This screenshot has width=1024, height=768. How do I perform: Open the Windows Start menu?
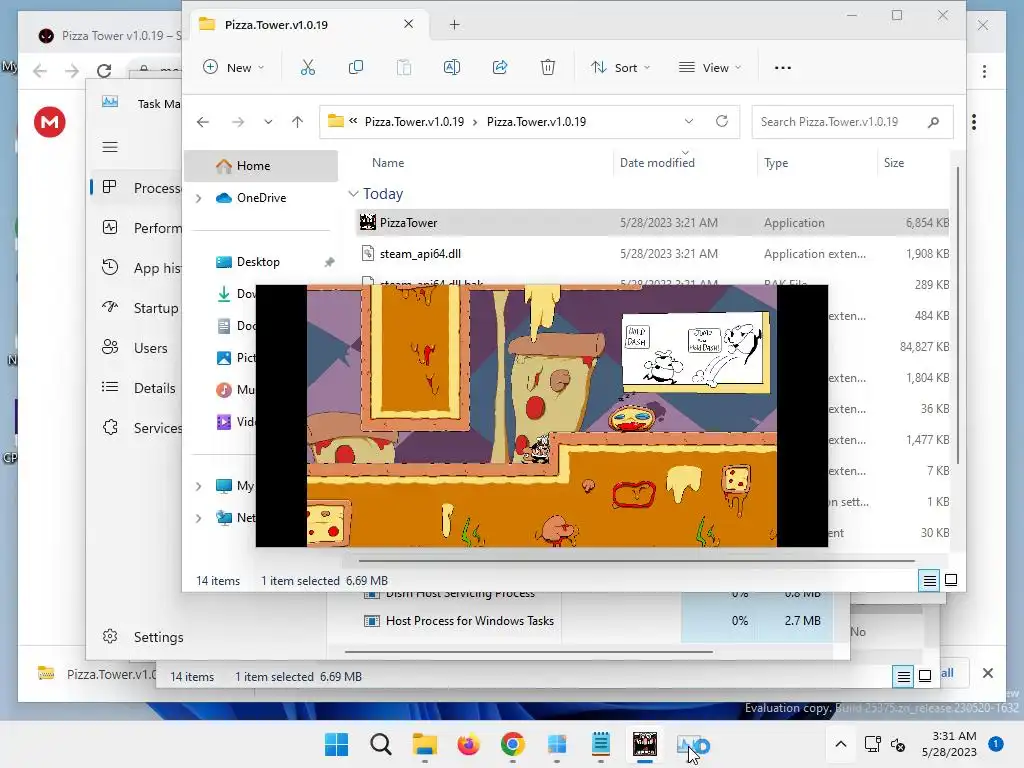tap(337, 744)
